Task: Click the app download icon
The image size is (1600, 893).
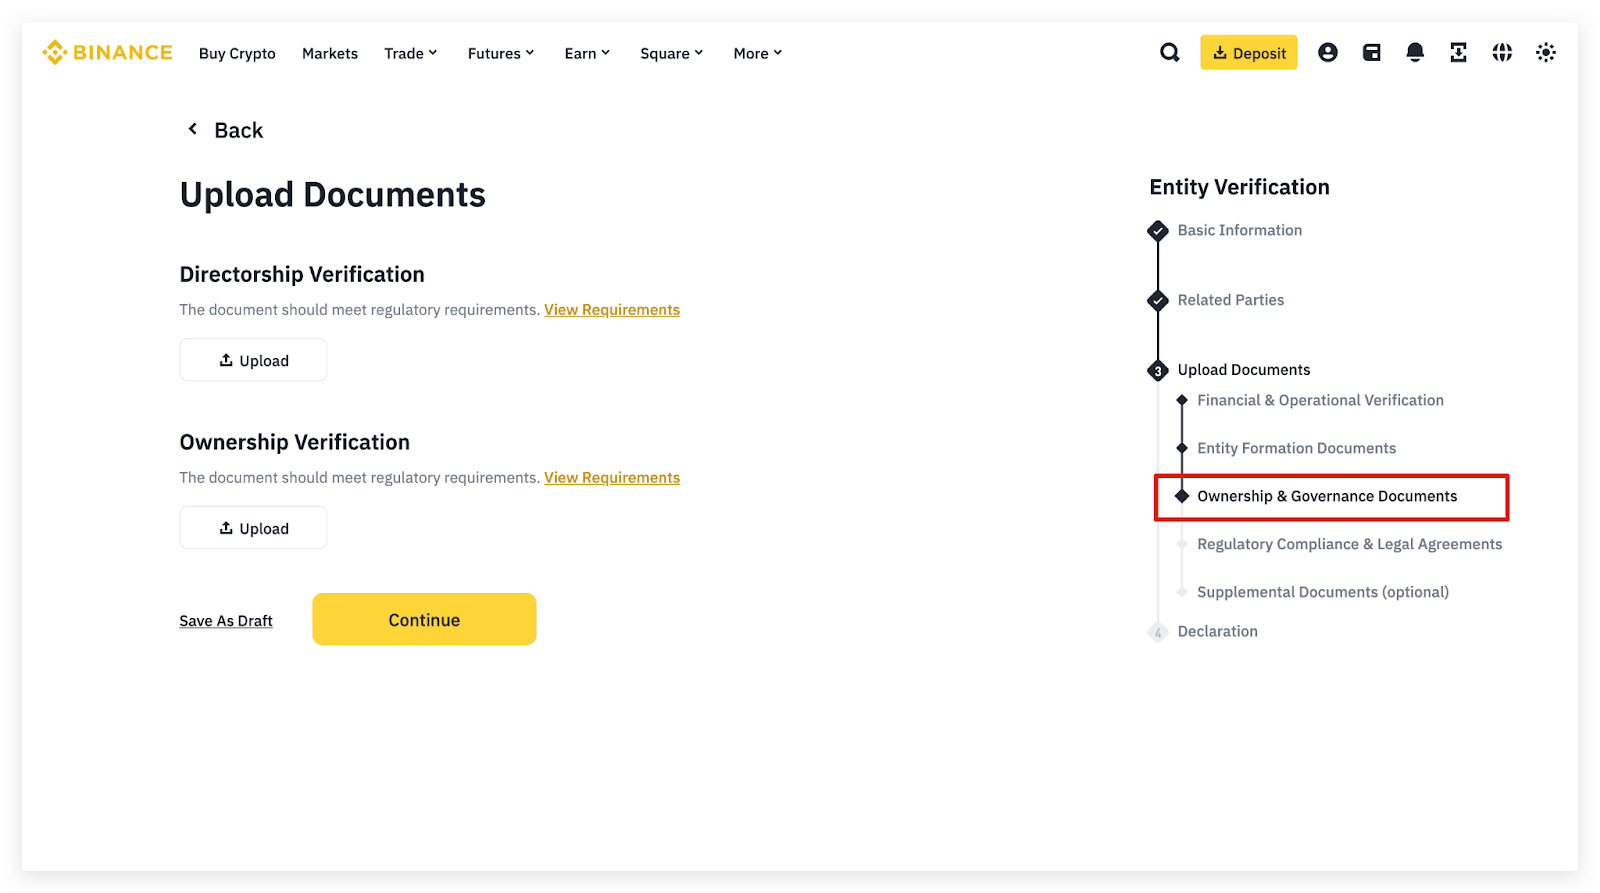Action: (1458, 53)
